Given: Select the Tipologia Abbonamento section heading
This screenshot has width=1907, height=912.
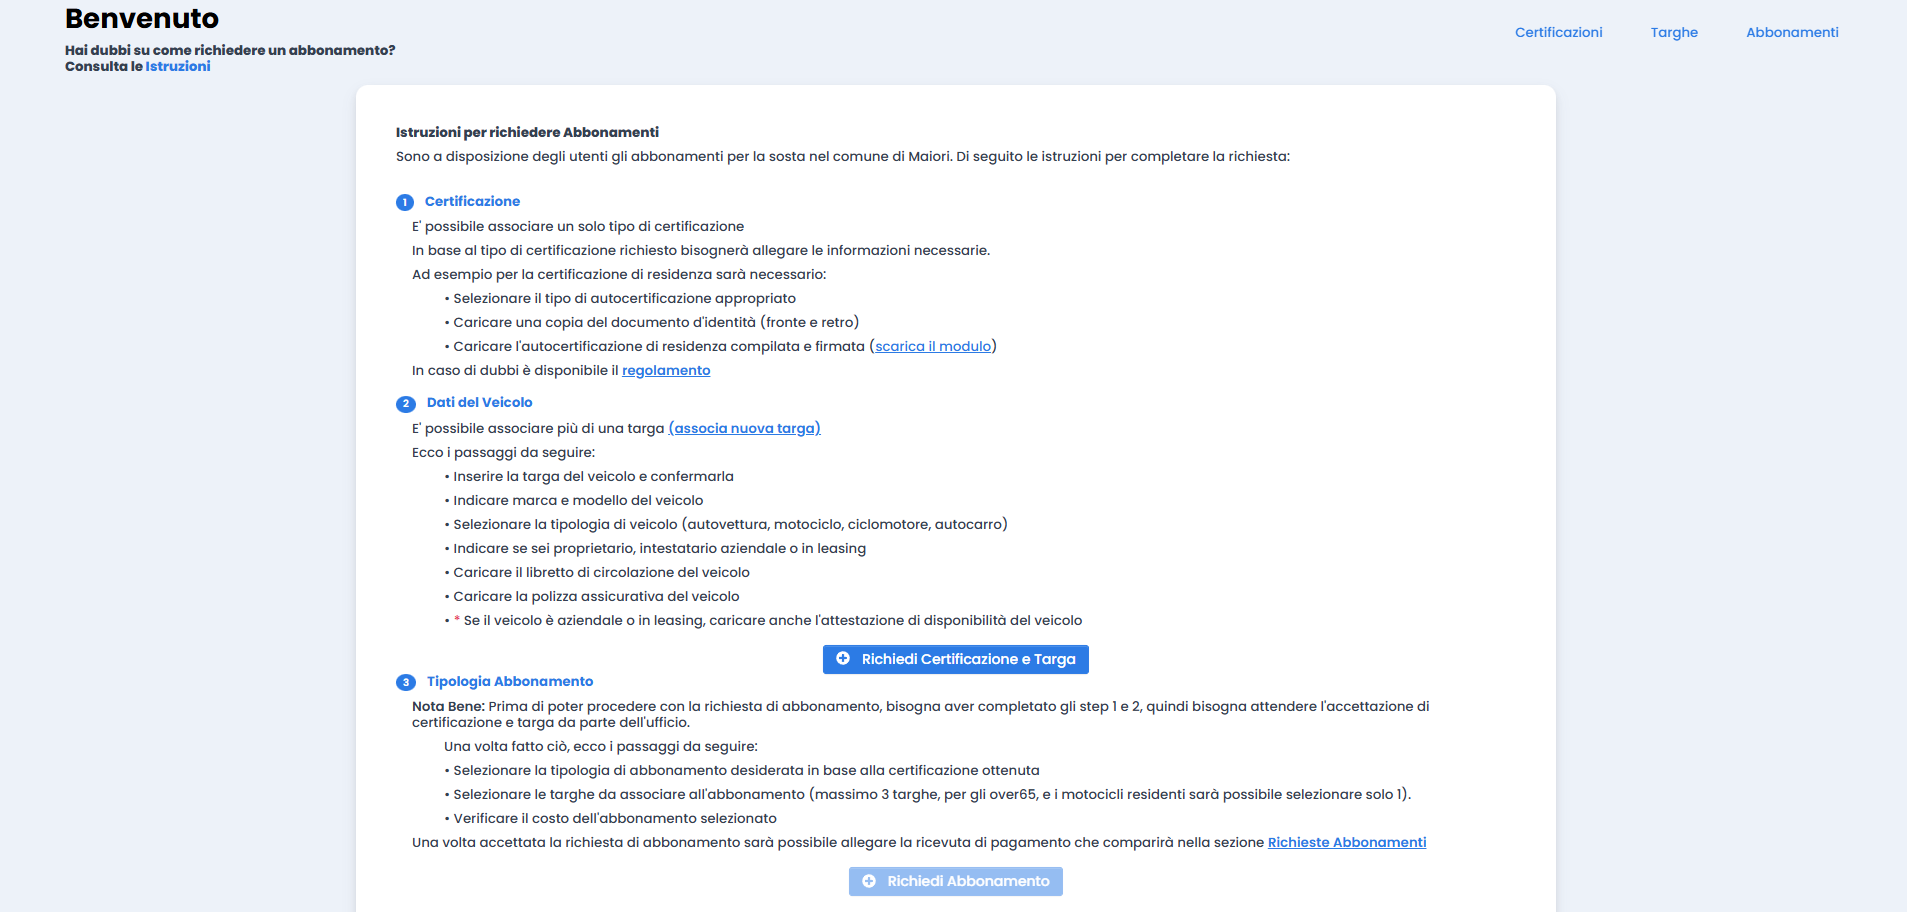Looking at the screenshot, I should 508,681.
